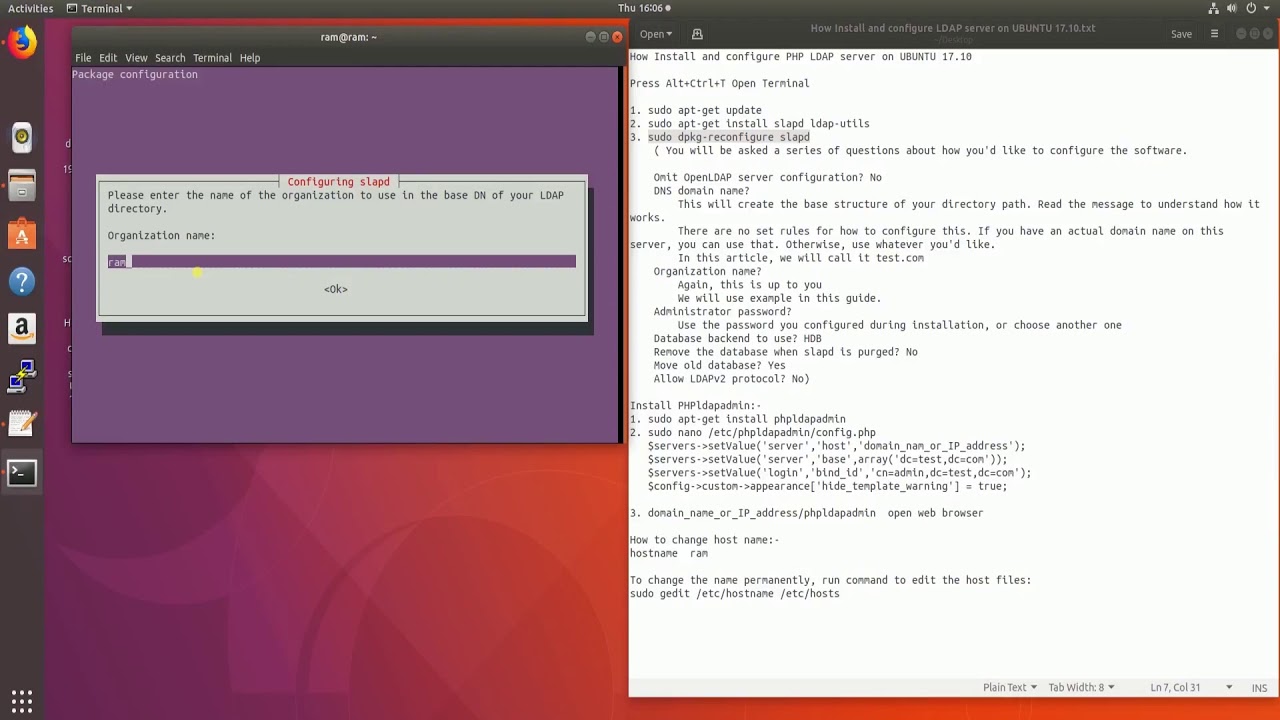Open the Plain Text language dropdown
This screenshot has height=720, width=1280.
pos(1009,688)
